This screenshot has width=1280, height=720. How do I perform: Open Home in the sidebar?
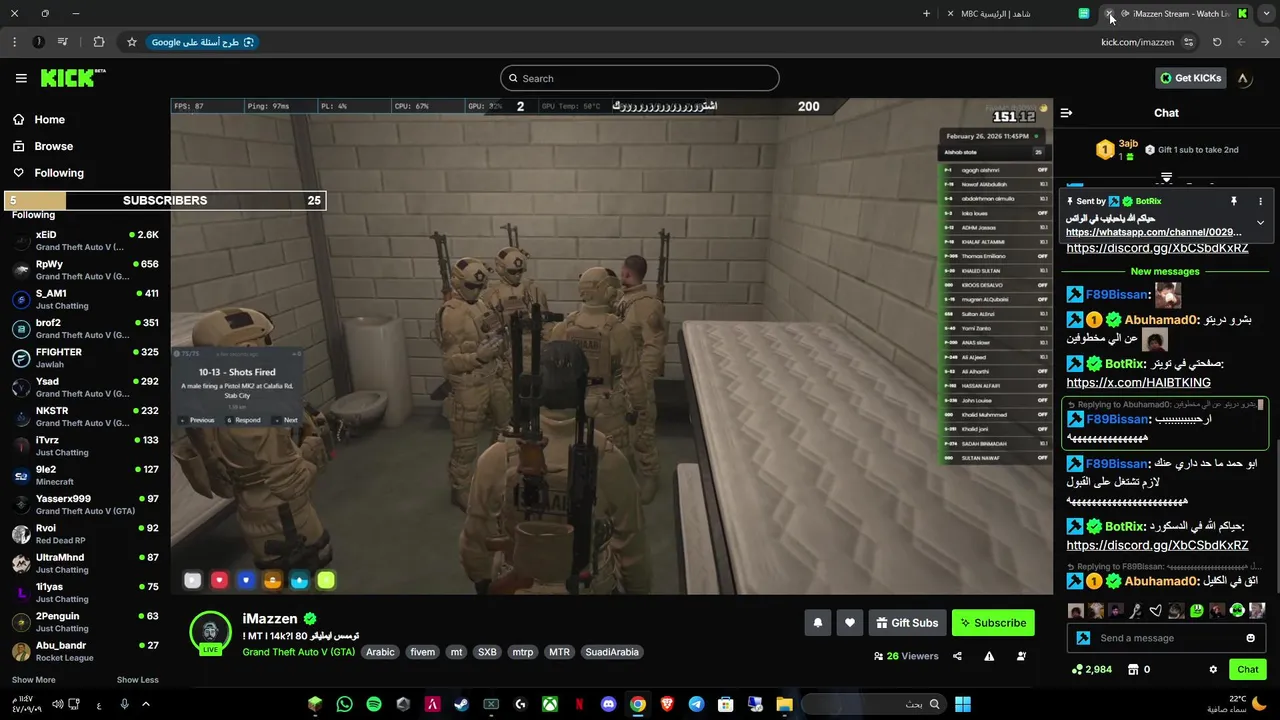tap(40, 119)
